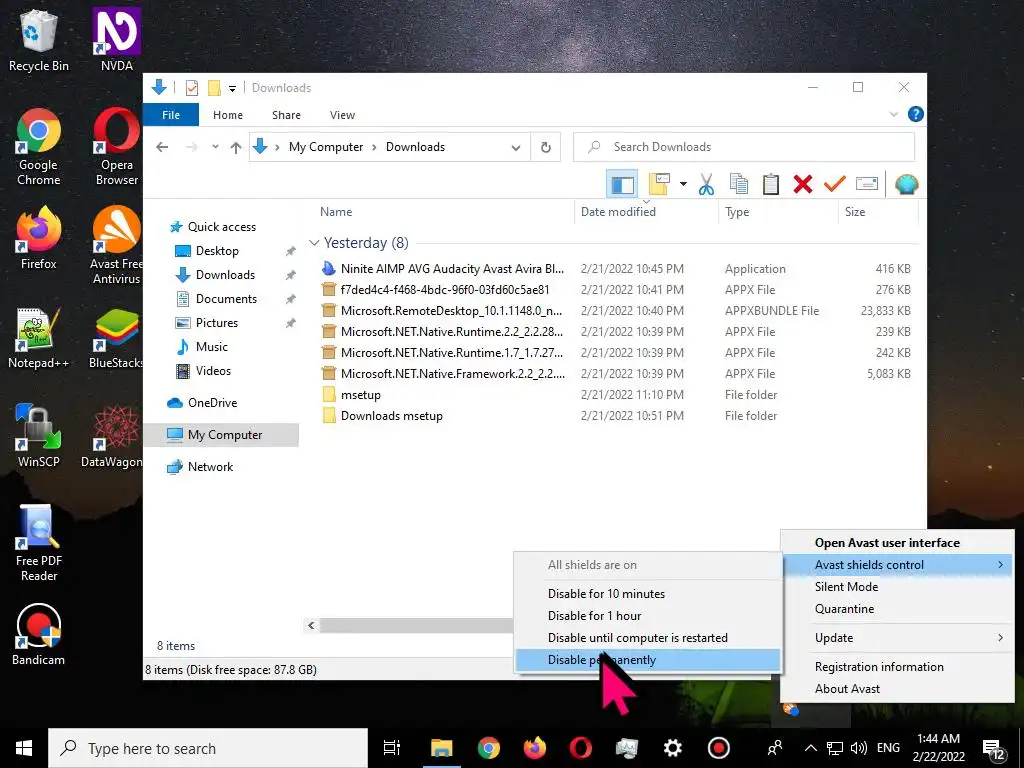Open the address bar history dropdown
Viewport: 1024px width, 768px height.
516,148
